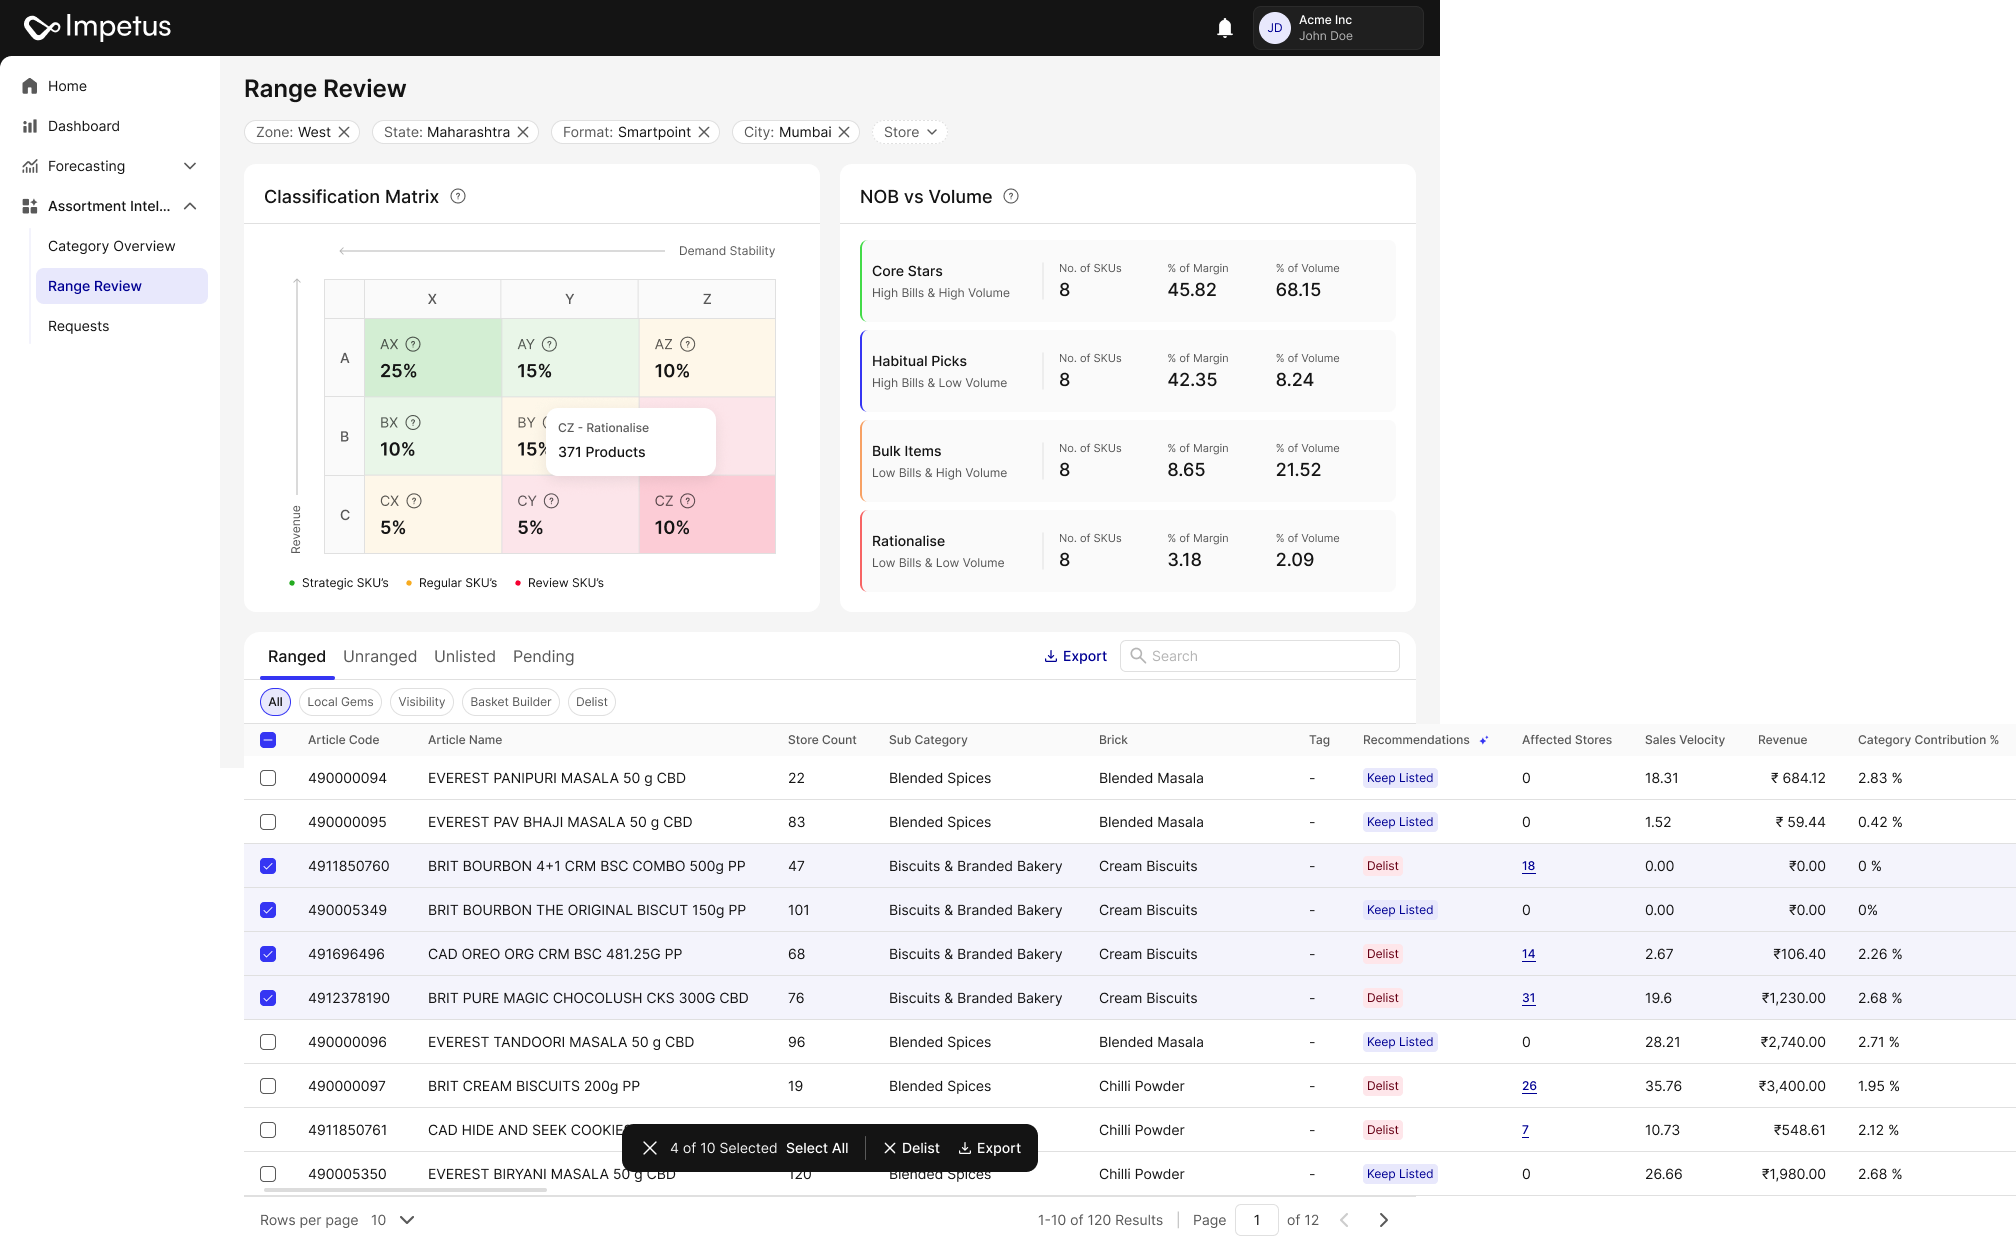2016x1244 pixels.
Task: Open Category Overview in the sidebar
Action: click(x=111, y=246)
